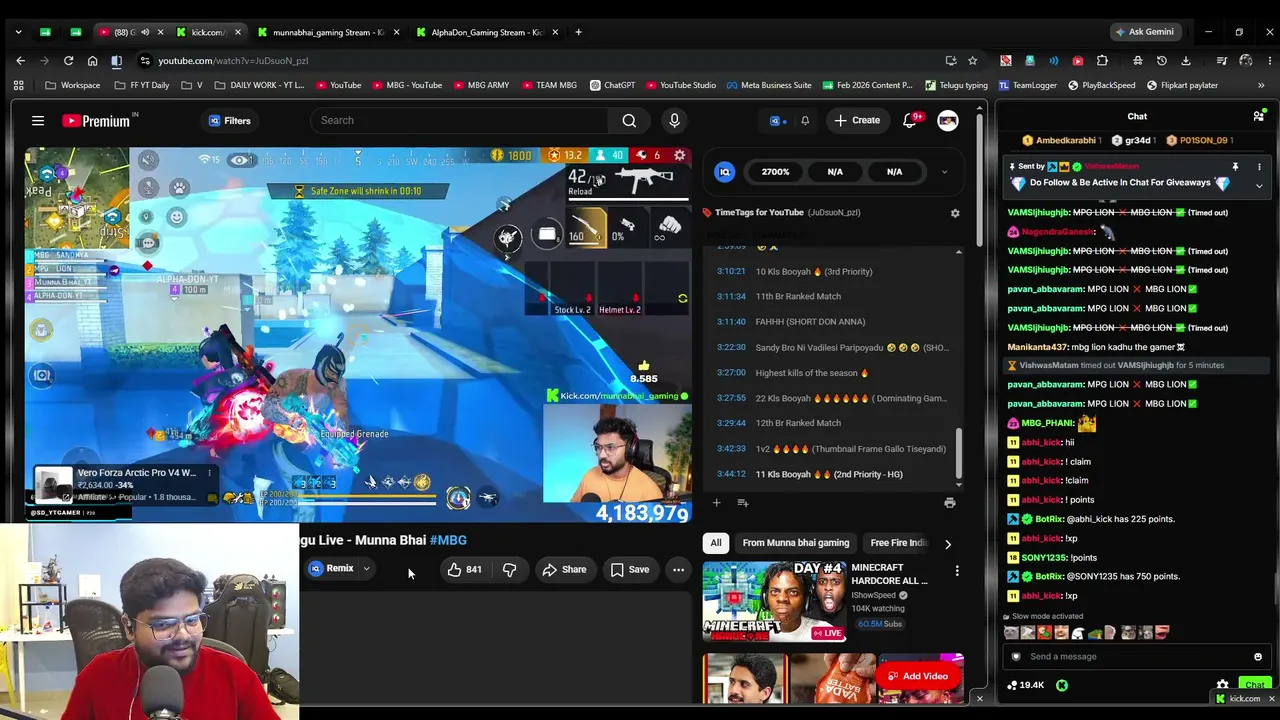Open the Kick chat users list icon
The height and width of the screenshot is (720, 1280).
(1259, 116)
